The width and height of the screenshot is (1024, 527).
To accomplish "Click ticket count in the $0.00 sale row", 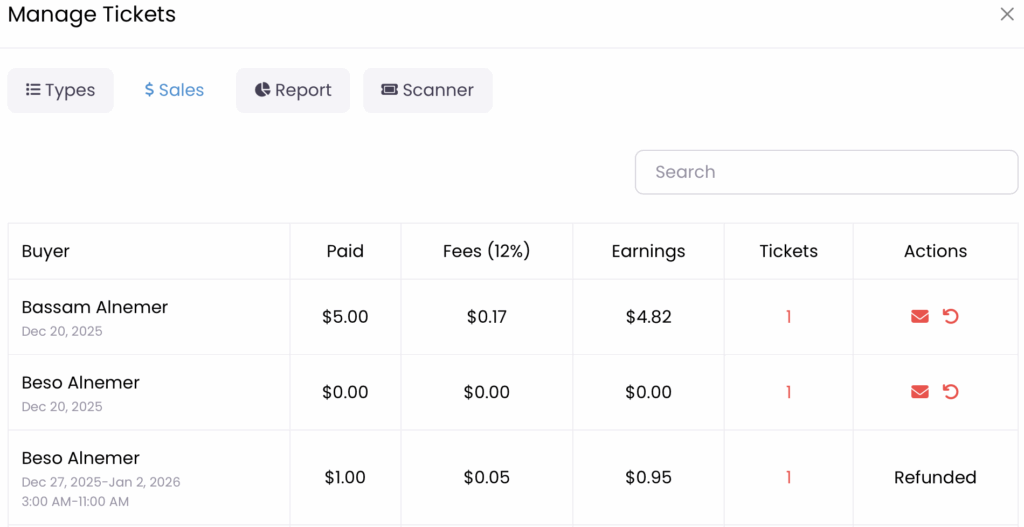I will click(x=788, y=392).
